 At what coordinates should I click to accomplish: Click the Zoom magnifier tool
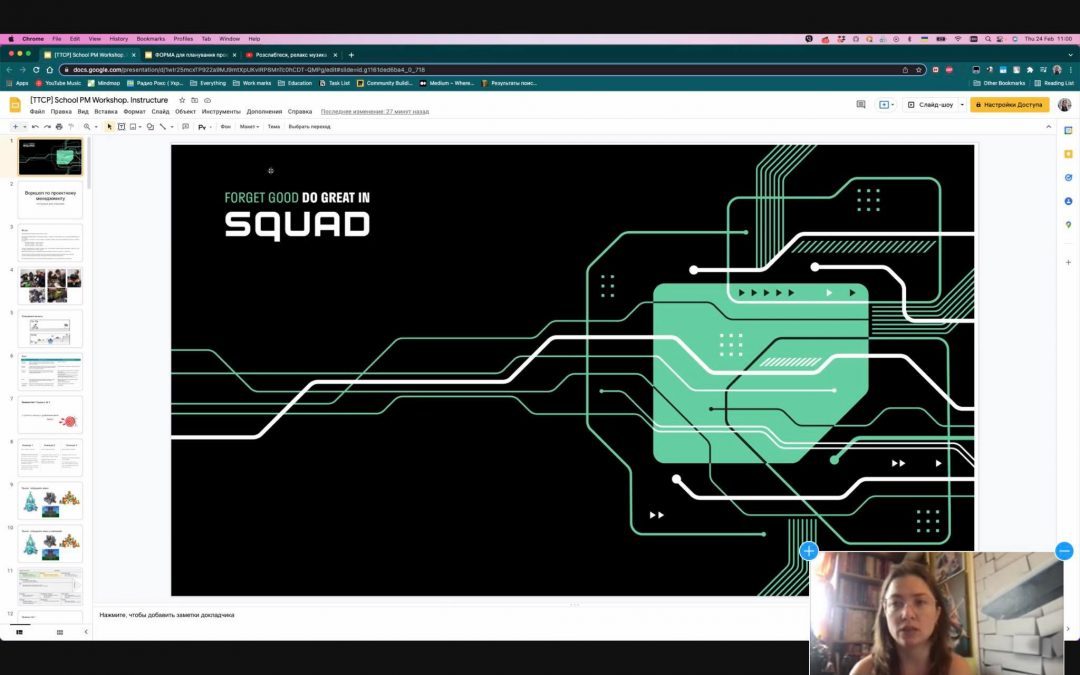coord(87,127)
